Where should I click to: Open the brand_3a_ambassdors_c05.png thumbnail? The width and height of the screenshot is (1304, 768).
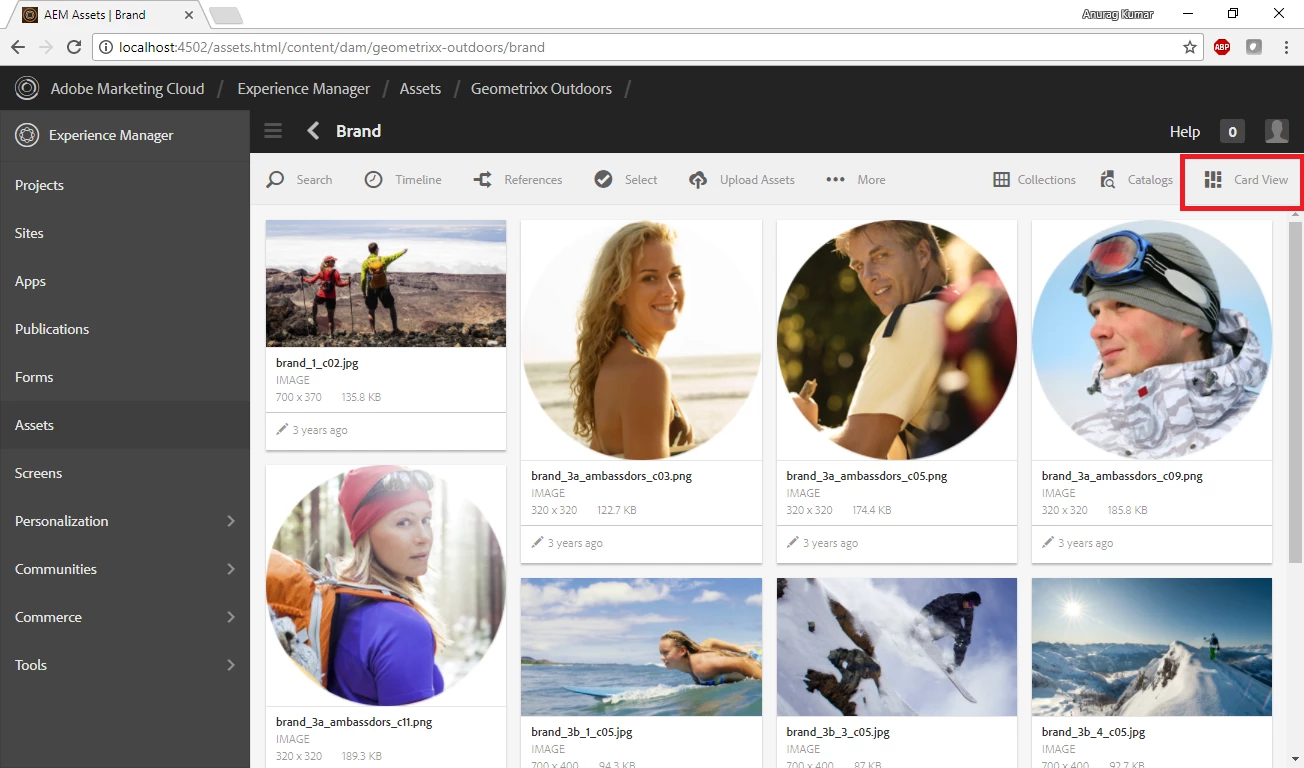(897, 340)
